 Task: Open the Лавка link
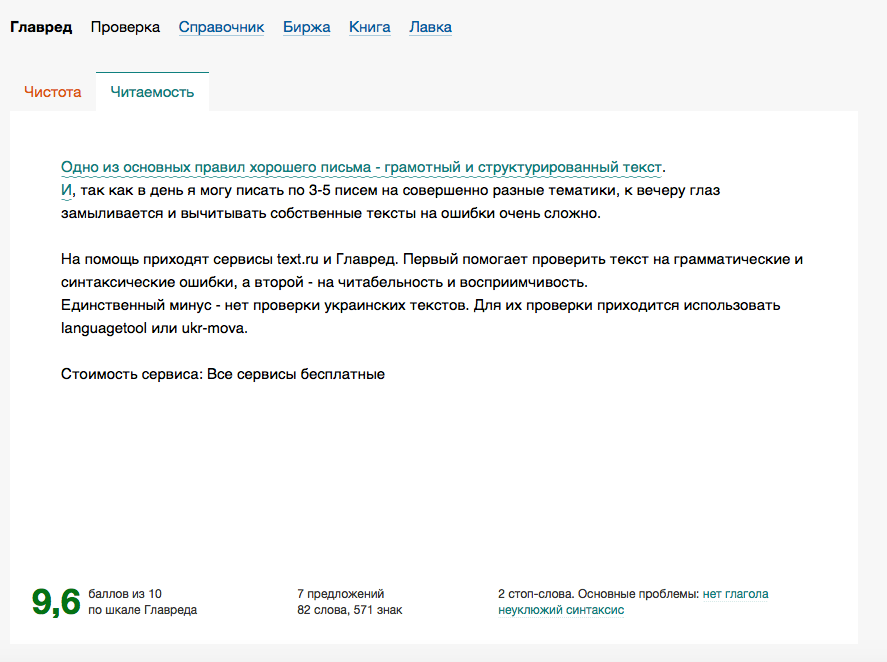tap(429, 27)
